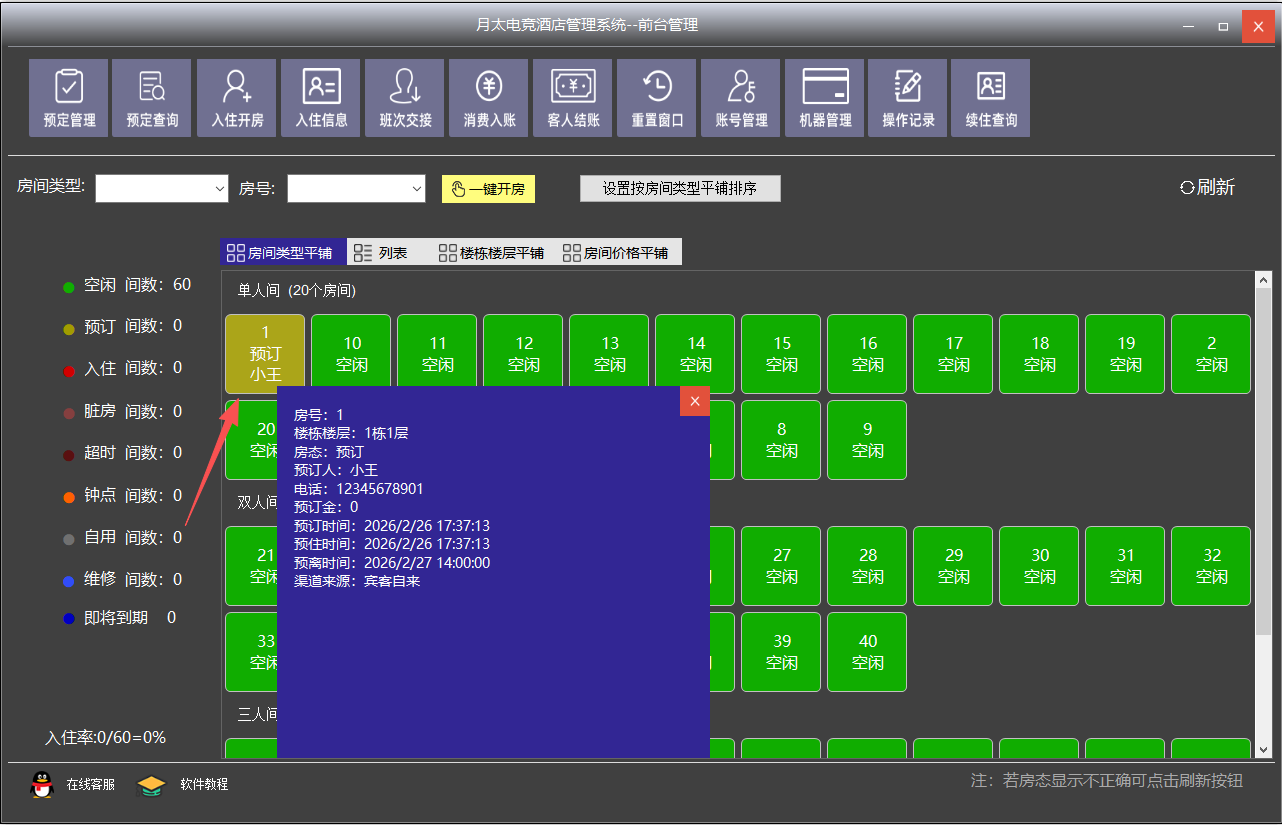Switch to 楼栋楼层平铺 tab
Viewport: 1282px width, 825px height.
point(490,253)
